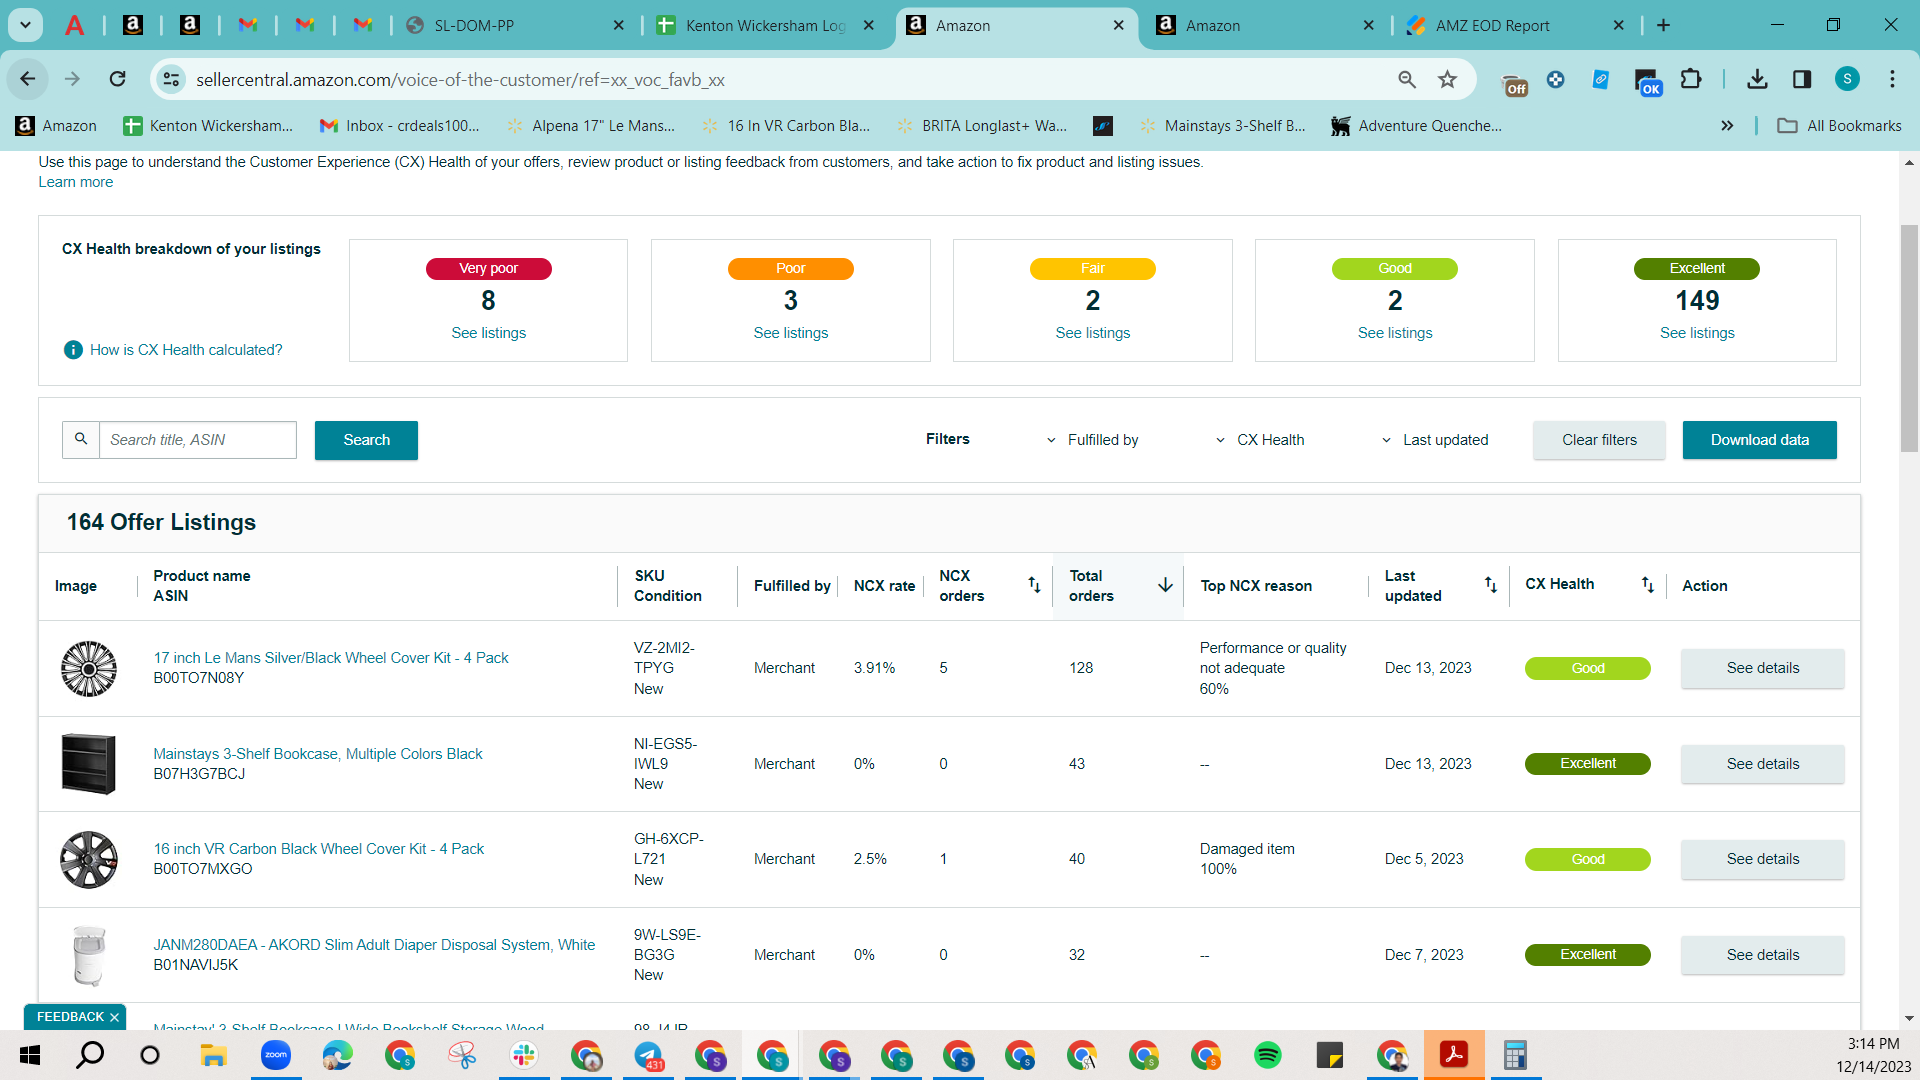Open the Inbox - crdeals100 bookmark
Image resolution: width=1920 pixels, height=1080 pixels.
point(399,126)
